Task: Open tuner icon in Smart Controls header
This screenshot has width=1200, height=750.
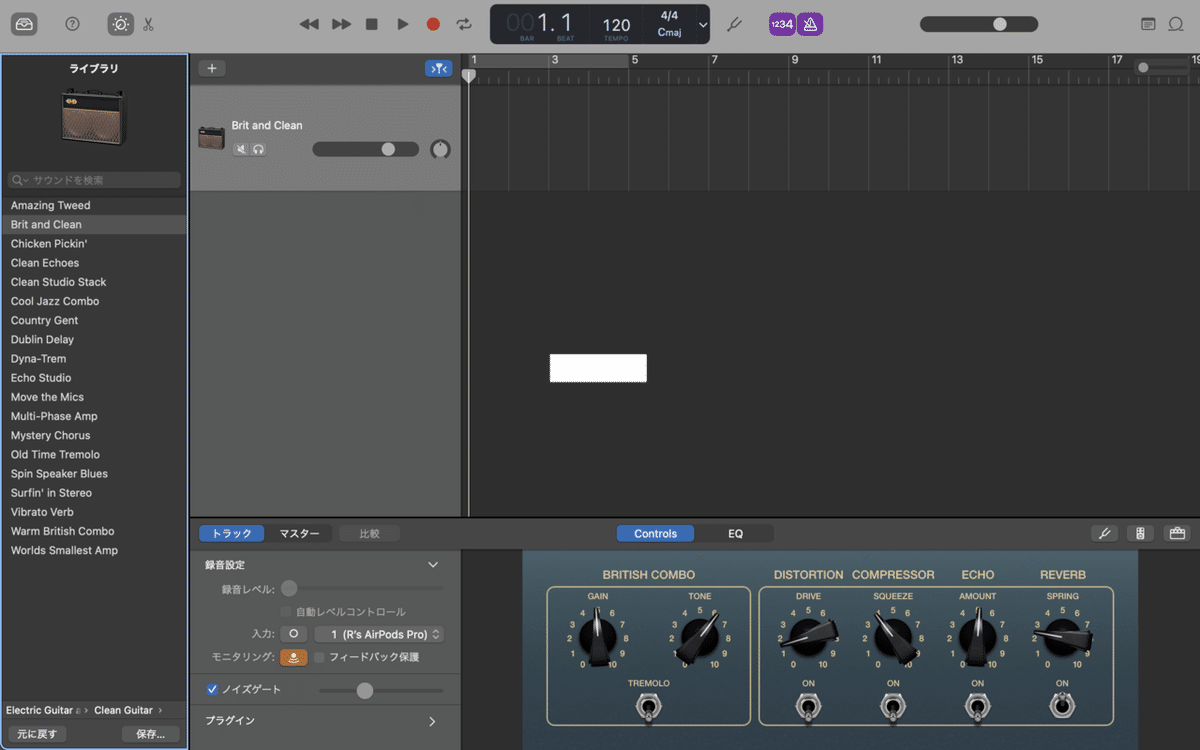Action: click(1105, 534)
